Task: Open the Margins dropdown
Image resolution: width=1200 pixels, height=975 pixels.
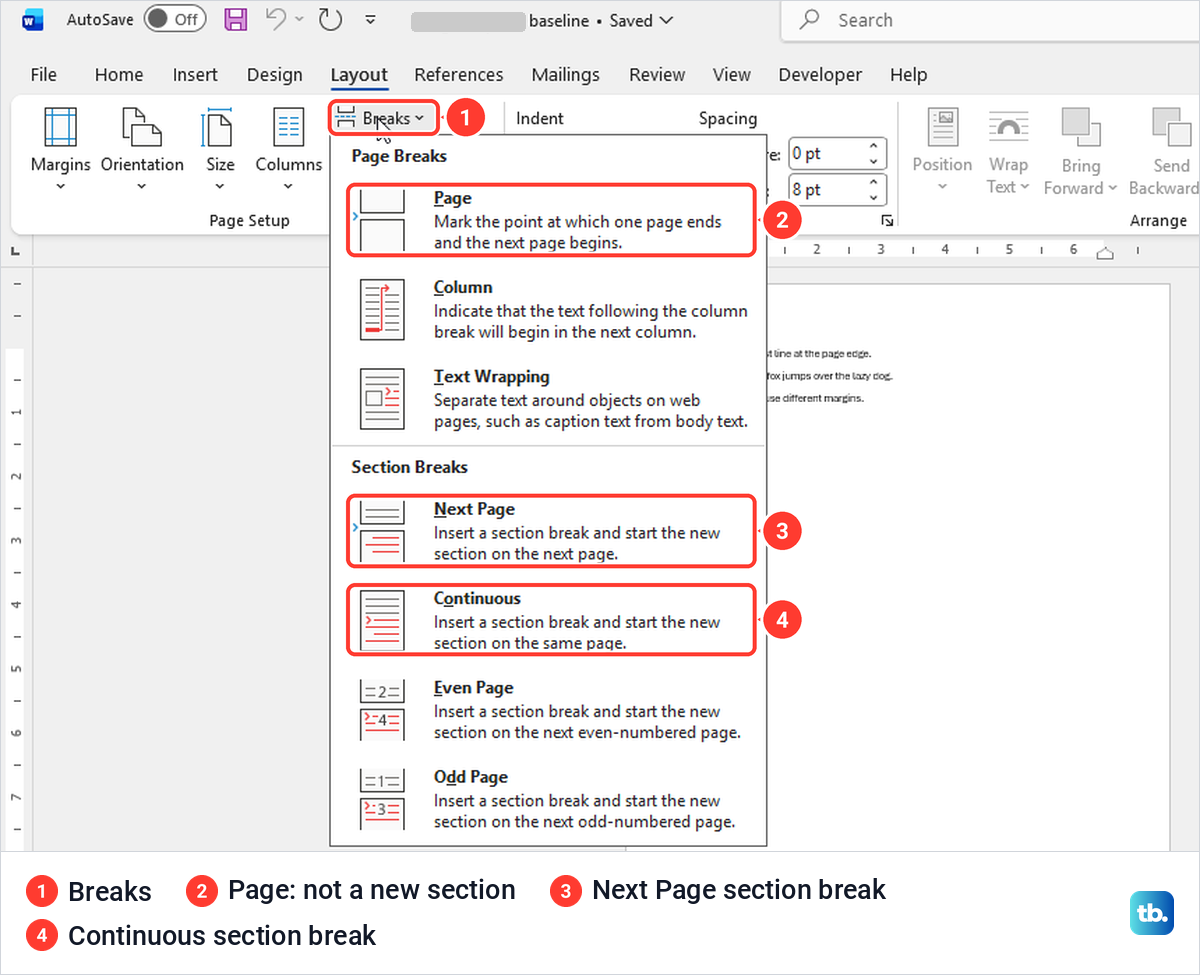Action: click(x=60, y=150)
